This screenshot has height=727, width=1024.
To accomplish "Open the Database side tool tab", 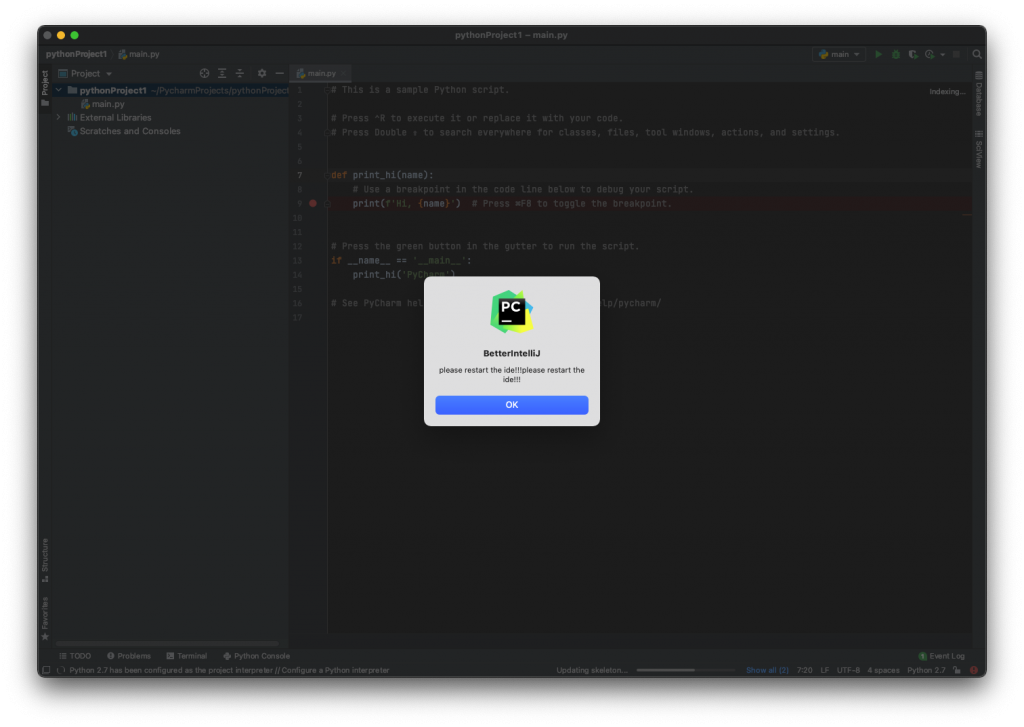I will (978, 94).
